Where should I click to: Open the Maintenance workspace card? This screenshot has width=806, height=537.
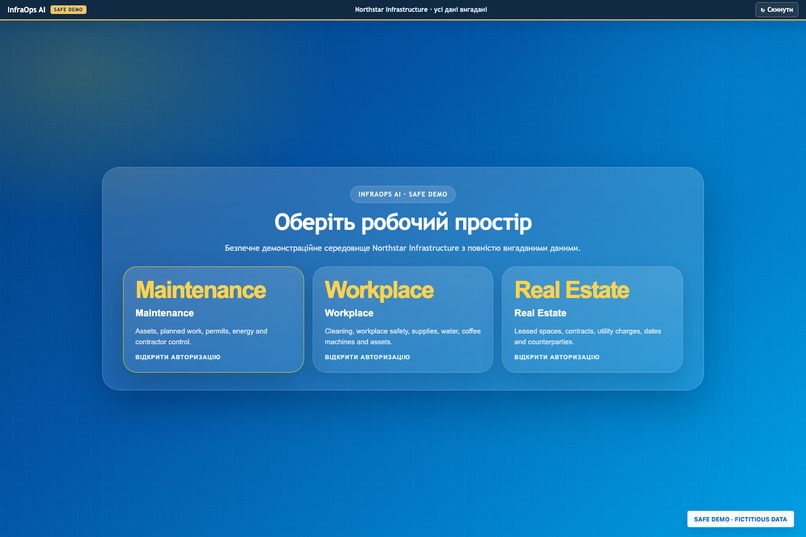tap(213, 319)
